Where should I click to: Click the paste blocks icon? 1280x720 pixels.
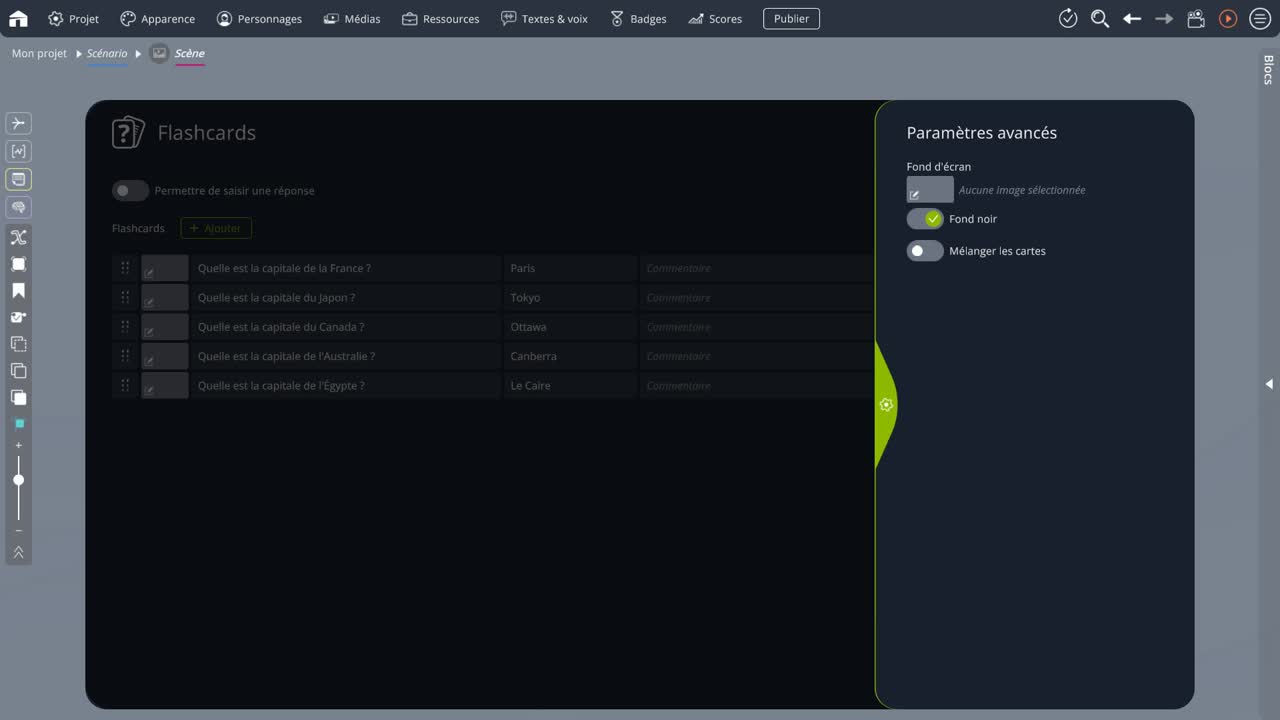(x=18, y=397)
